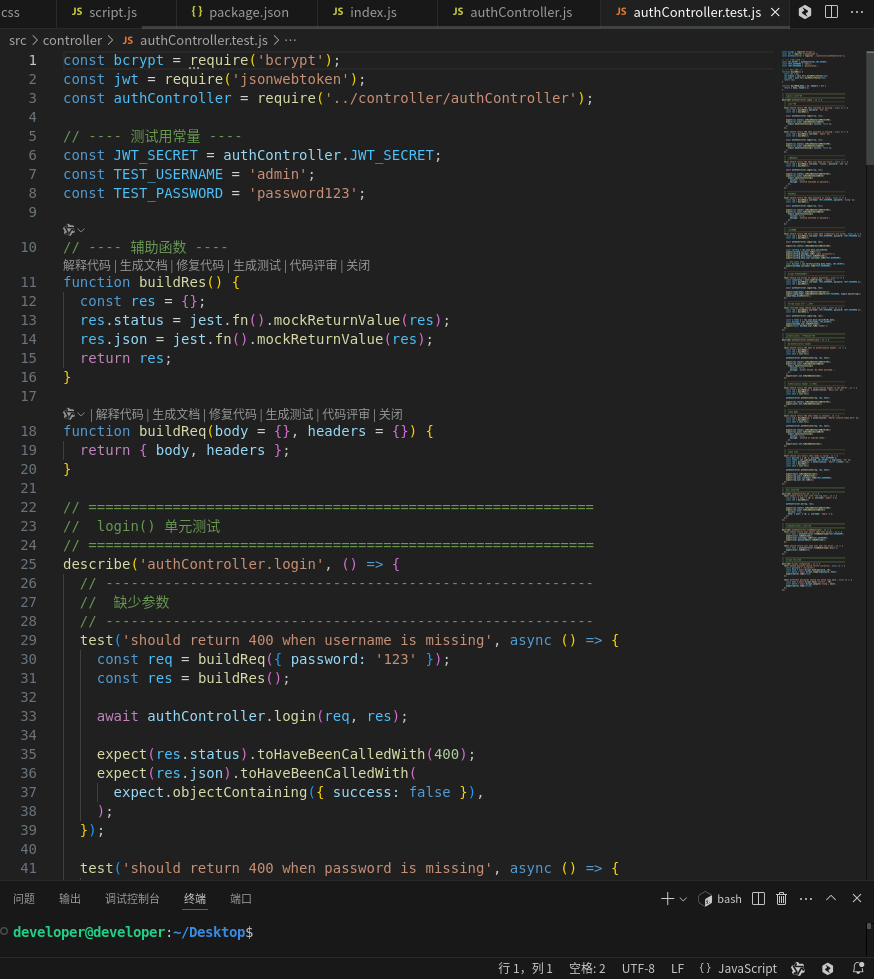Click the src breadcrumb segment

tap(17, 41)
